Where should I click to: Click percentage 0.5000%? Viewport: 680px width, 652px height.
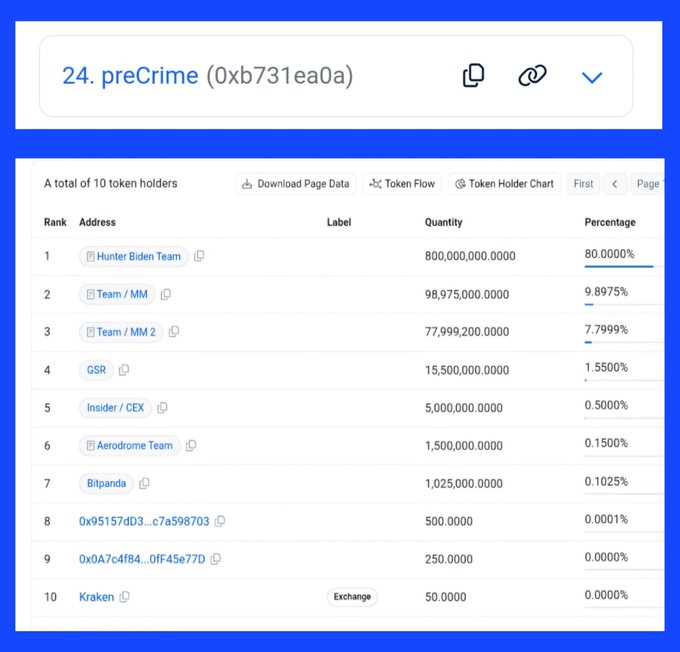click(606, 405)
